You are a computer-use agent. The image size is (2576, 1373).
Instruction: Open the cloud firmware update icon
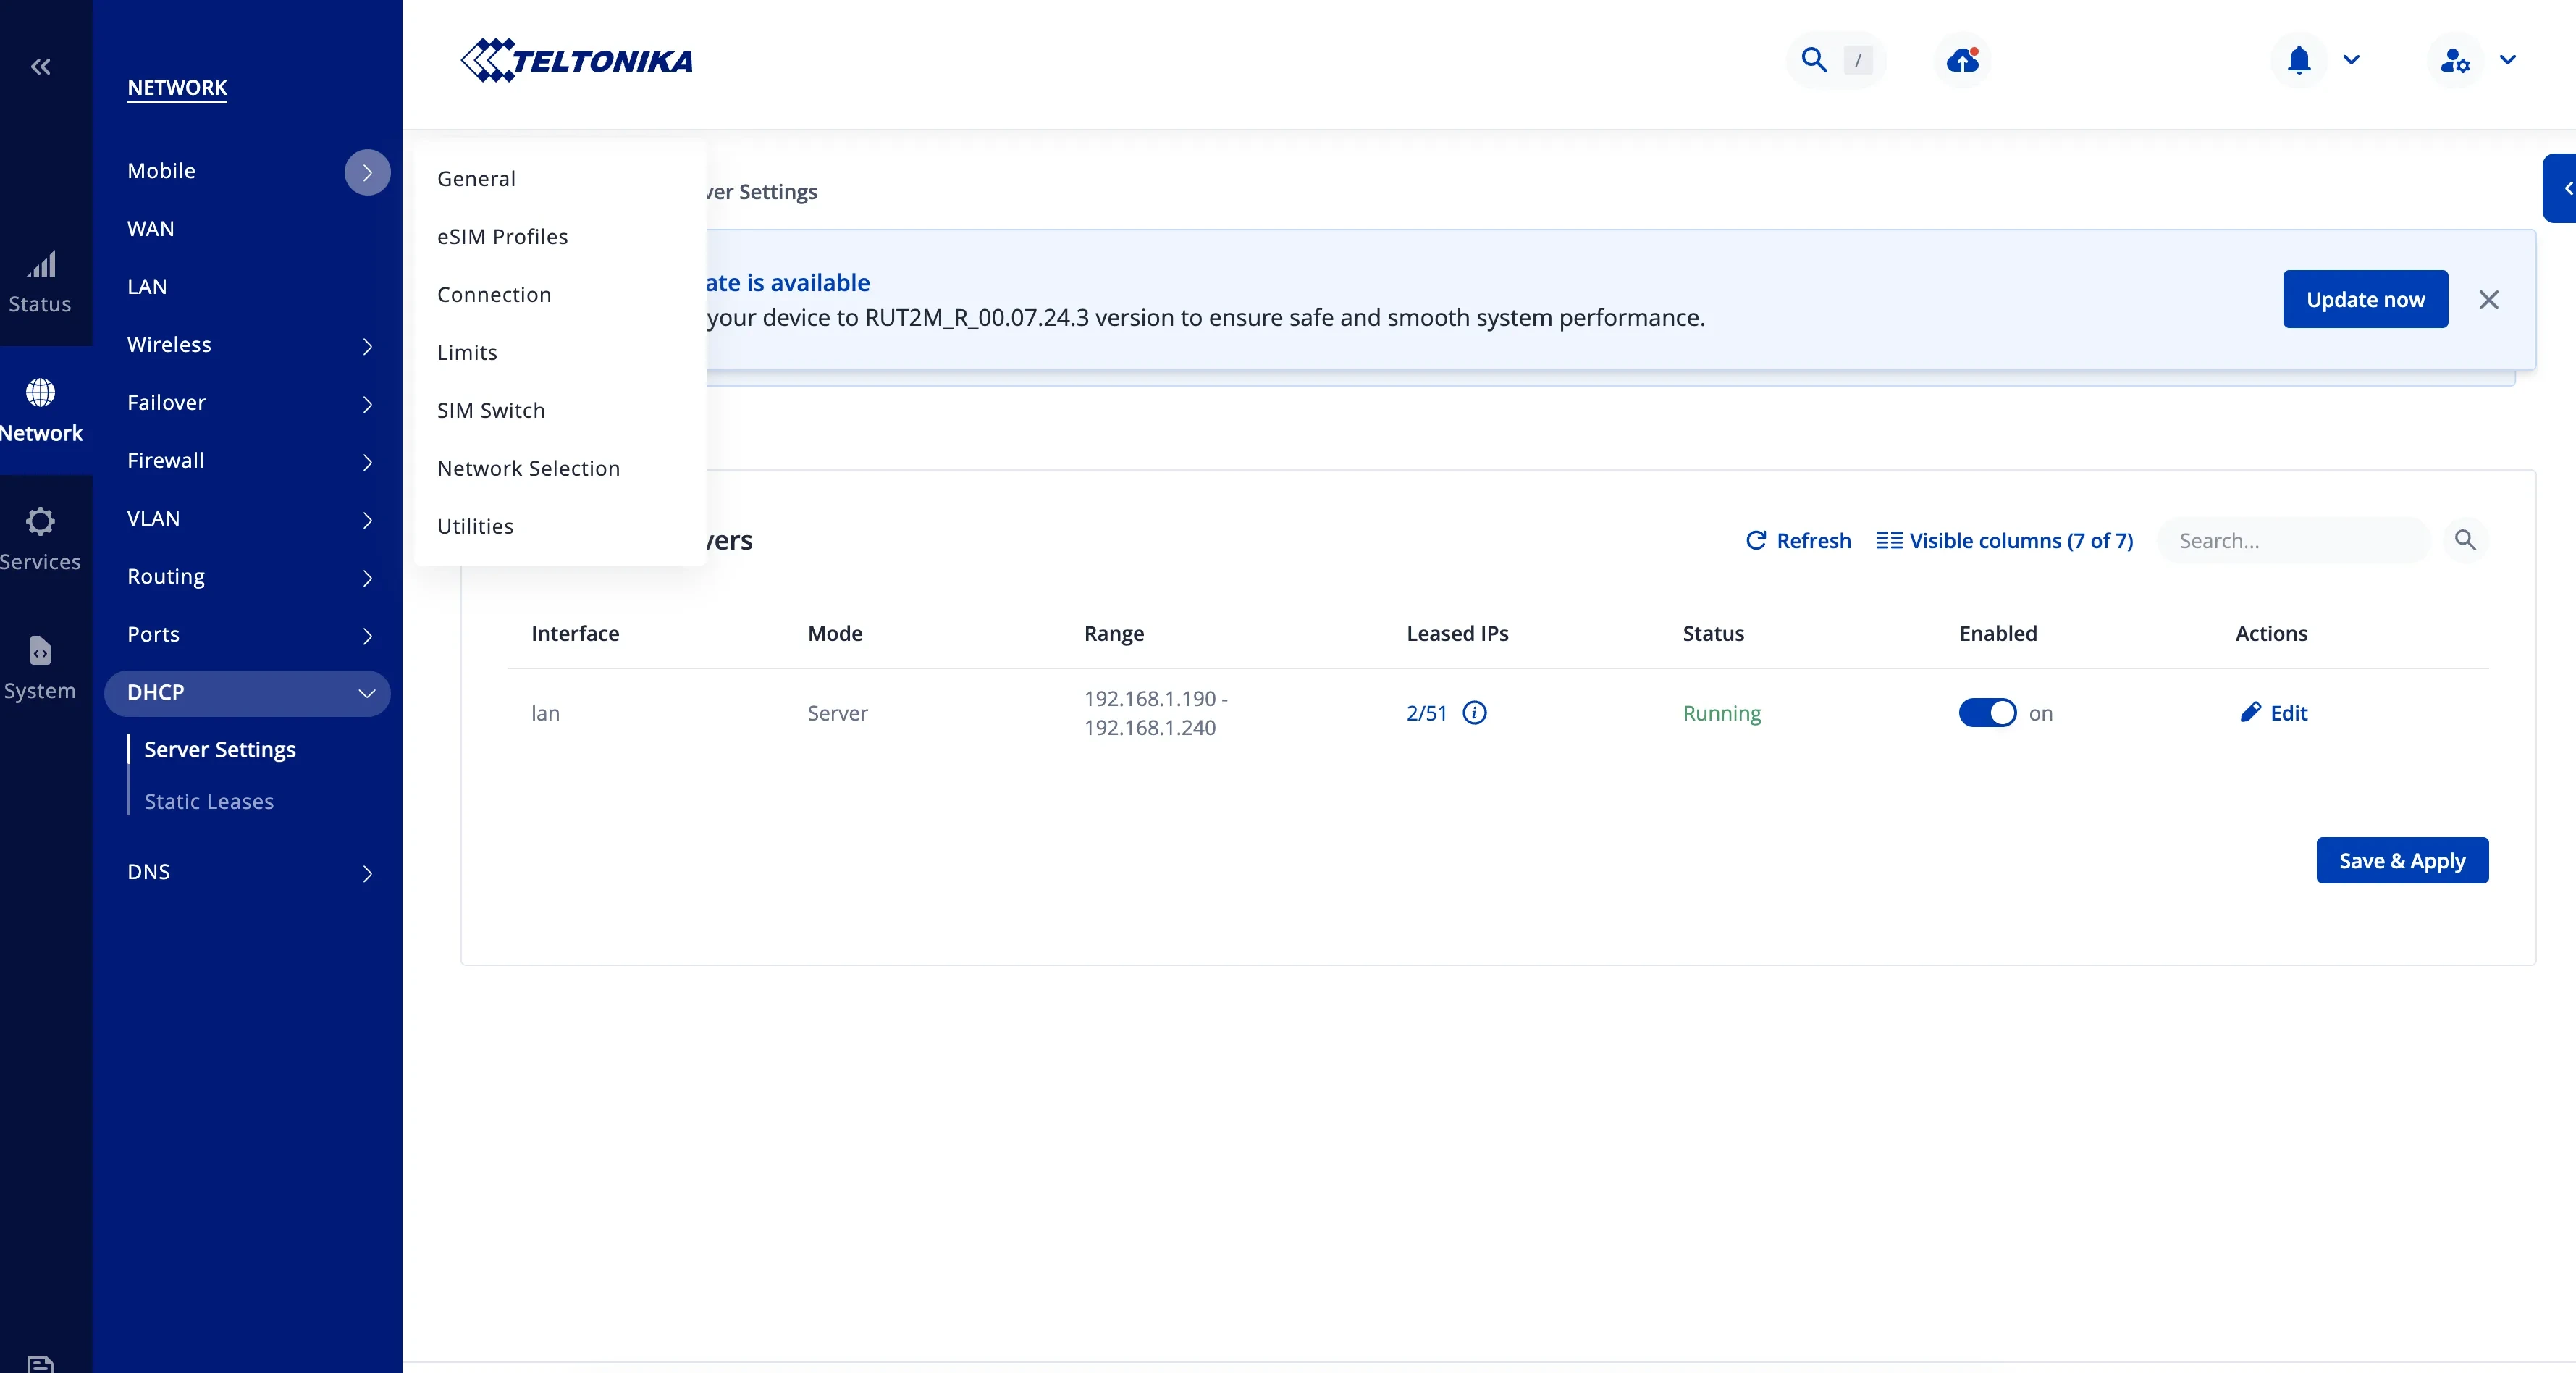[x=1962, y=60]
